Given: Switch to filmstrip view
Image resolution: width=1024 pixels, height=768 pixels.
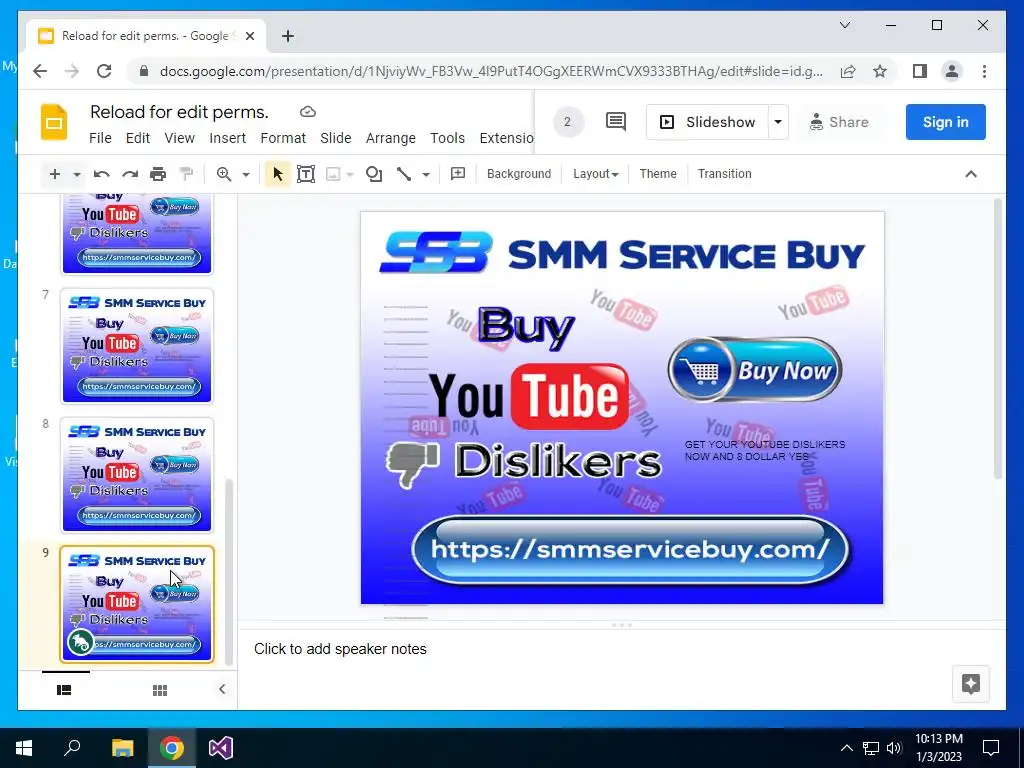Looking at the screenshot, I should (64, 690).
